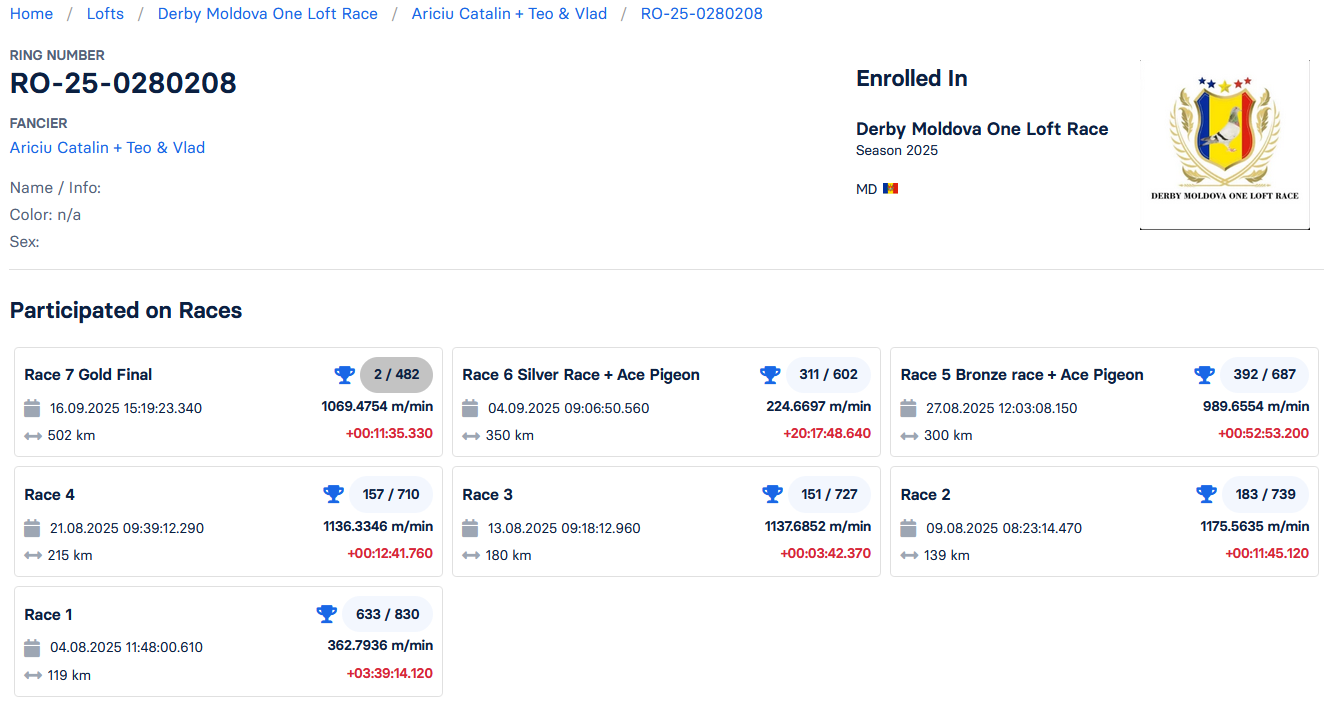This screenshot has width=1327, height=705.
Task: Click the trophy icon on Race 4 card
Action: 333,494
